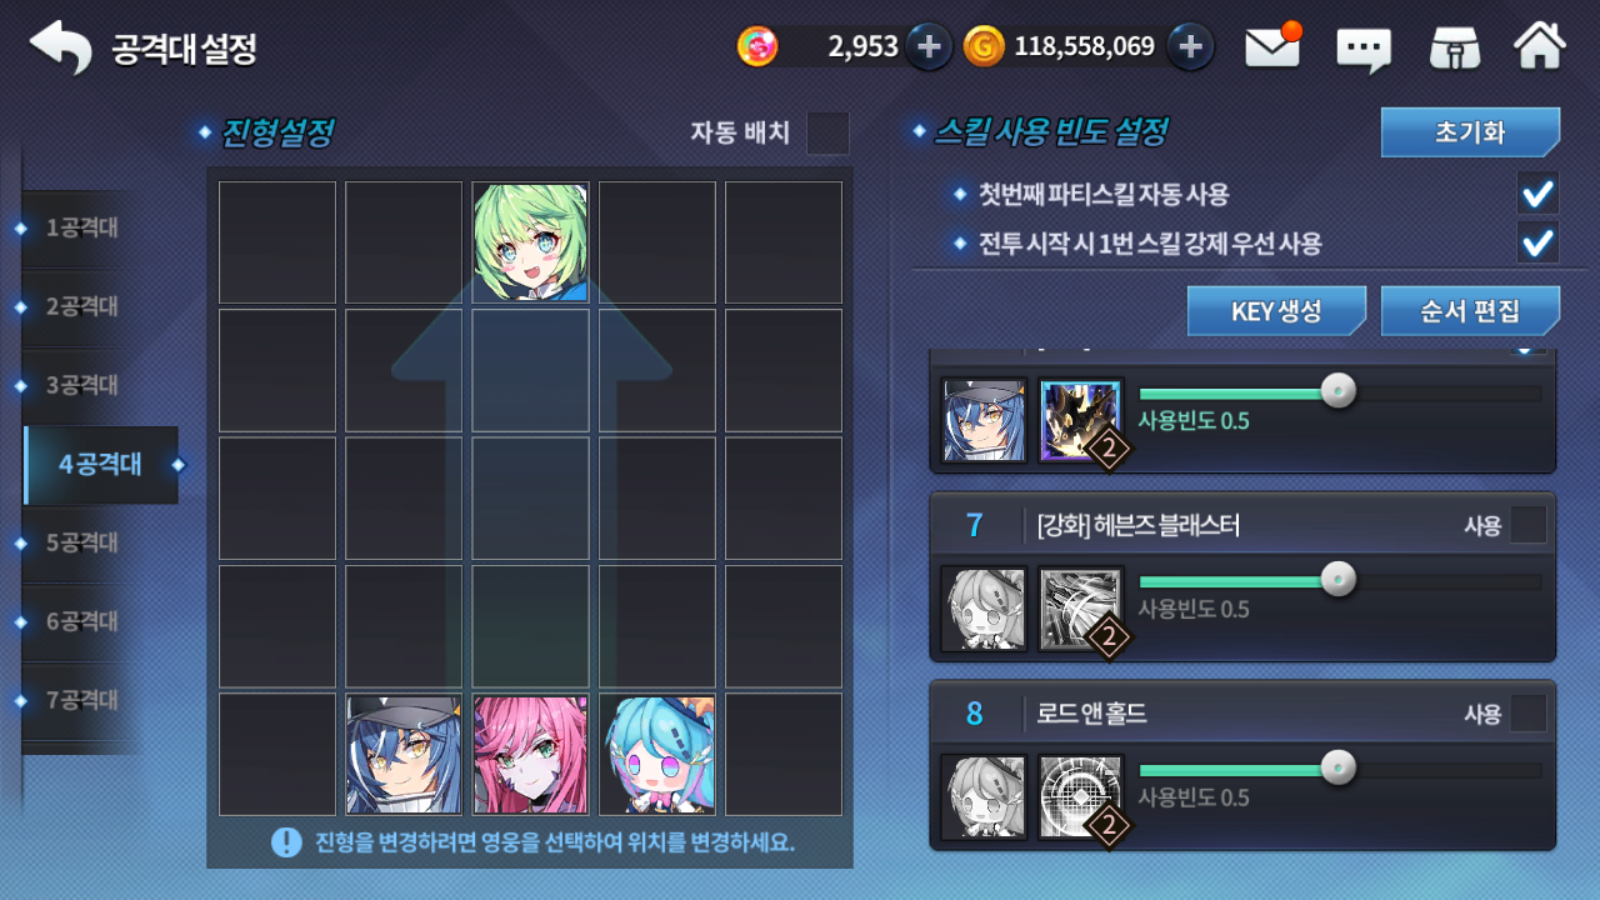Select the green-haired hero in the formation grid

[x=530, y=242]
